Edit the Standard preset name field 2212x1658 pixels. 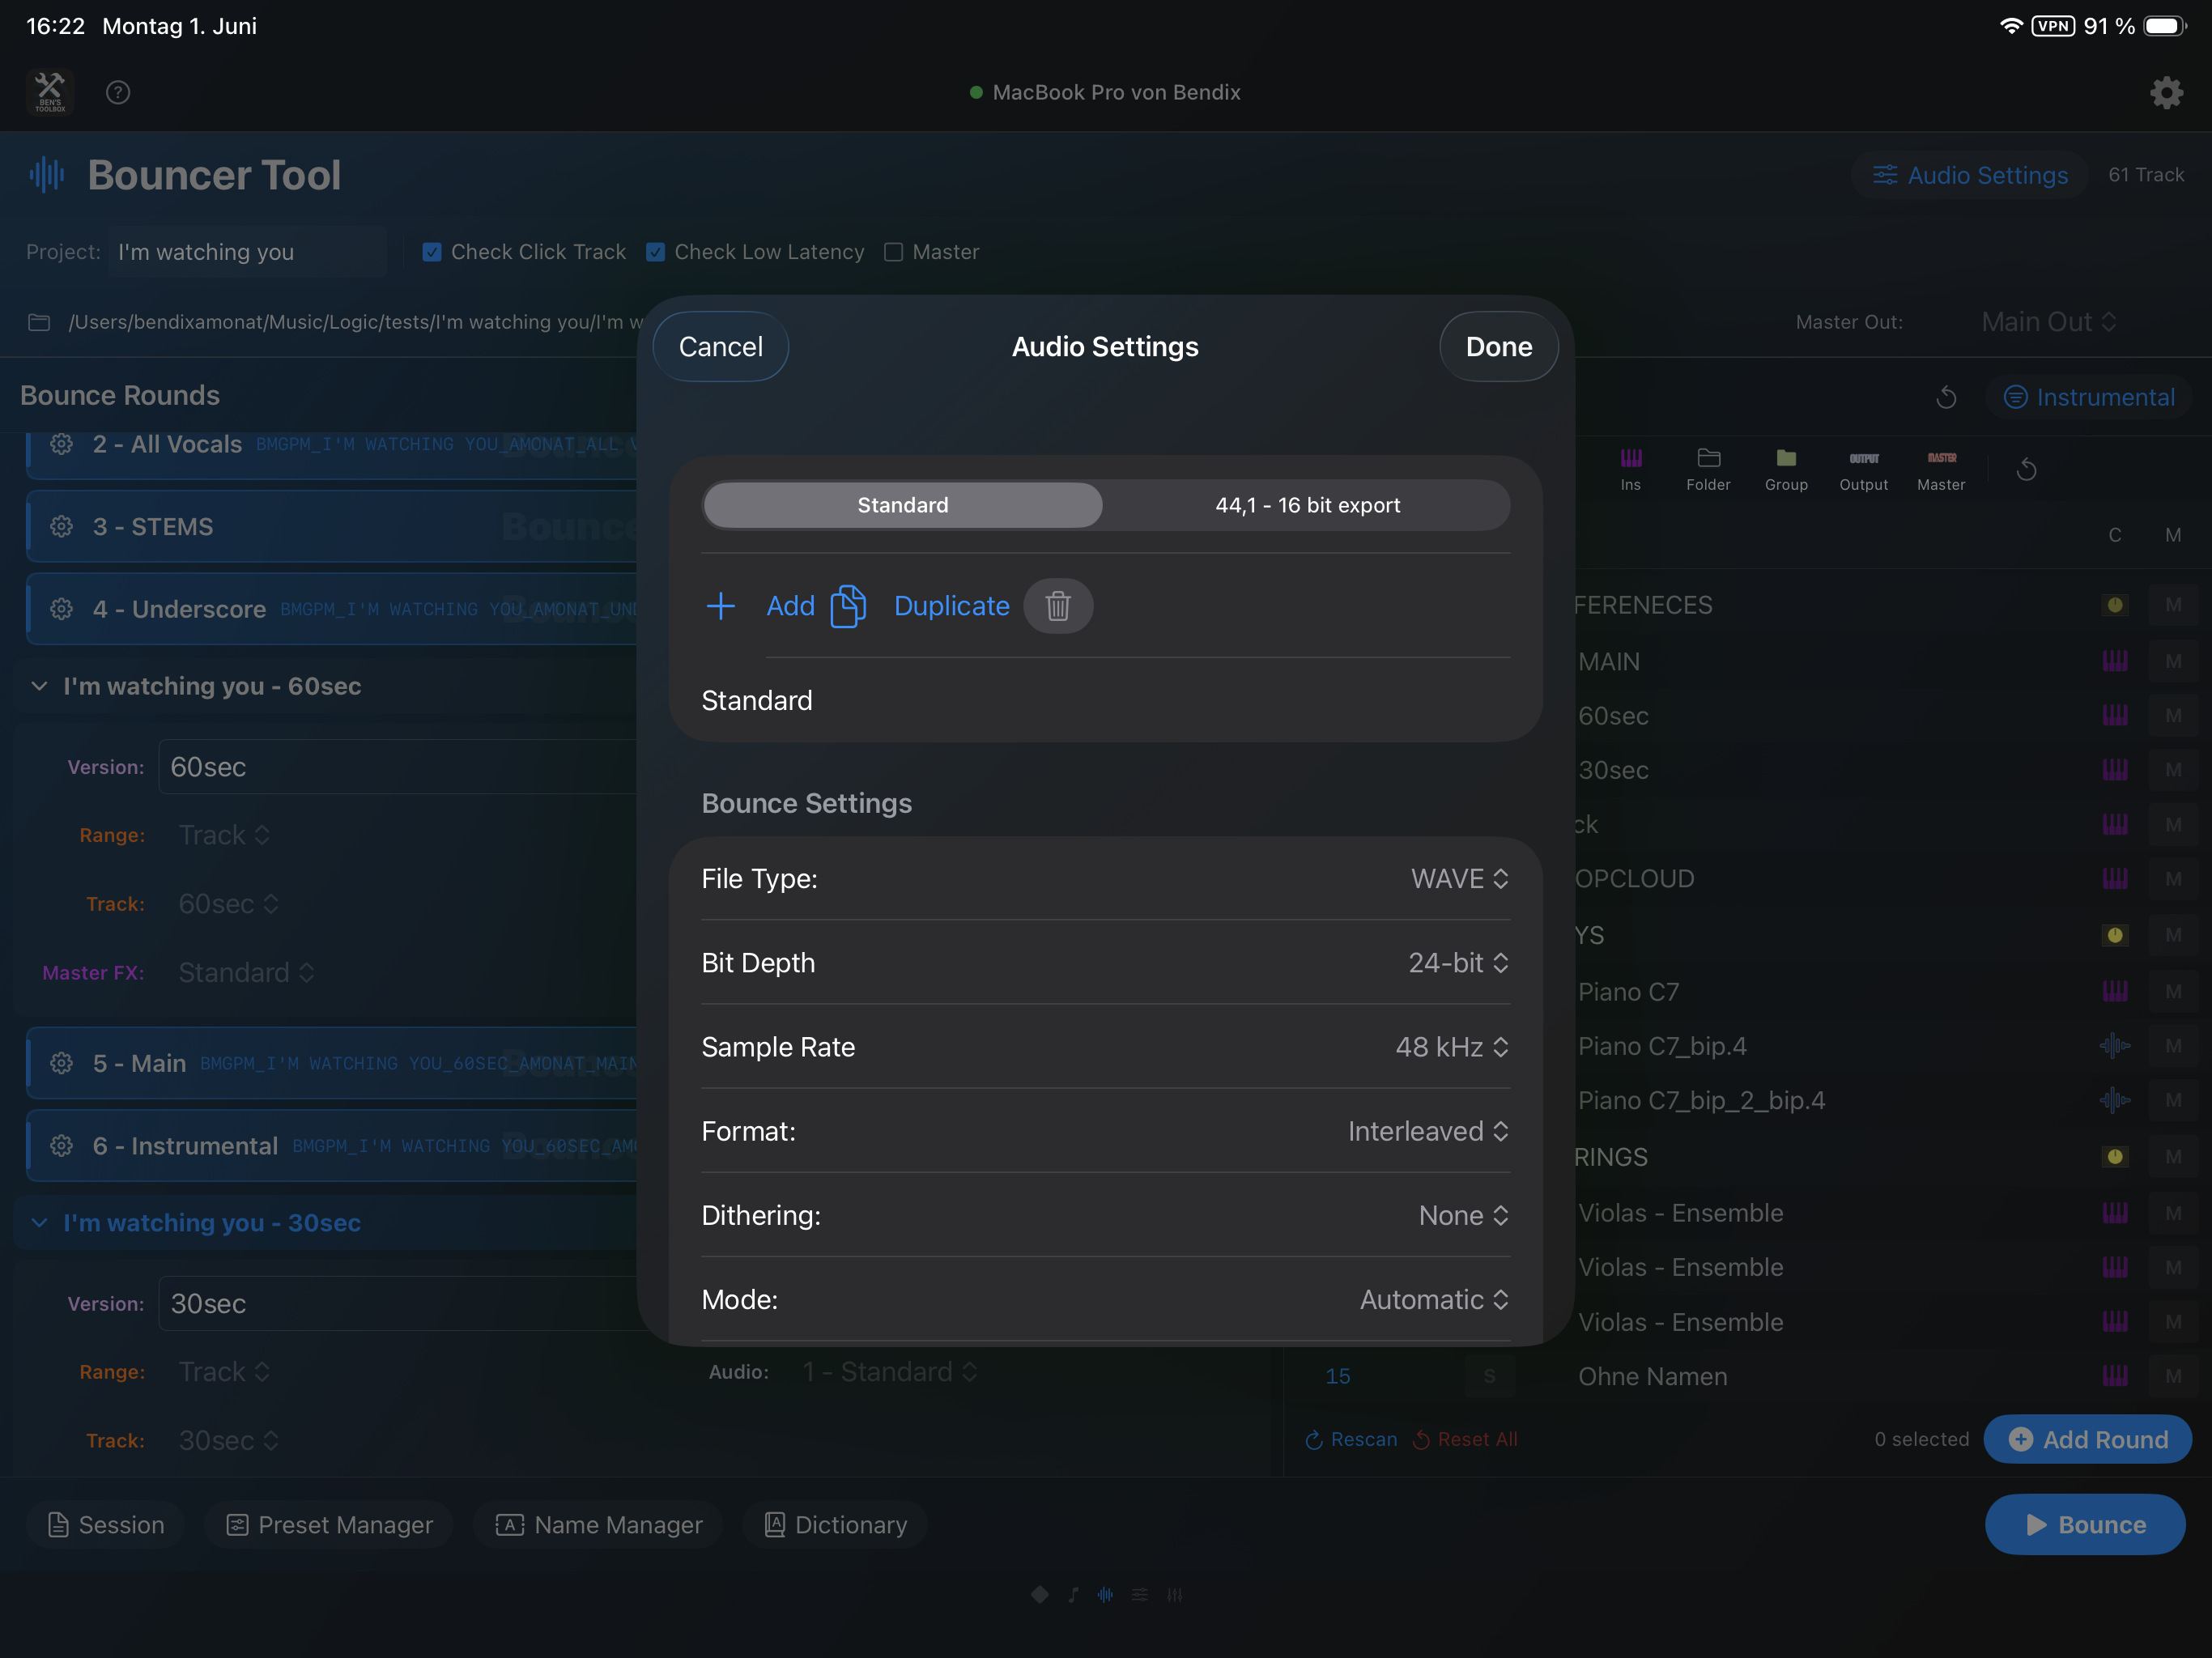click(x=1105, y=700)
